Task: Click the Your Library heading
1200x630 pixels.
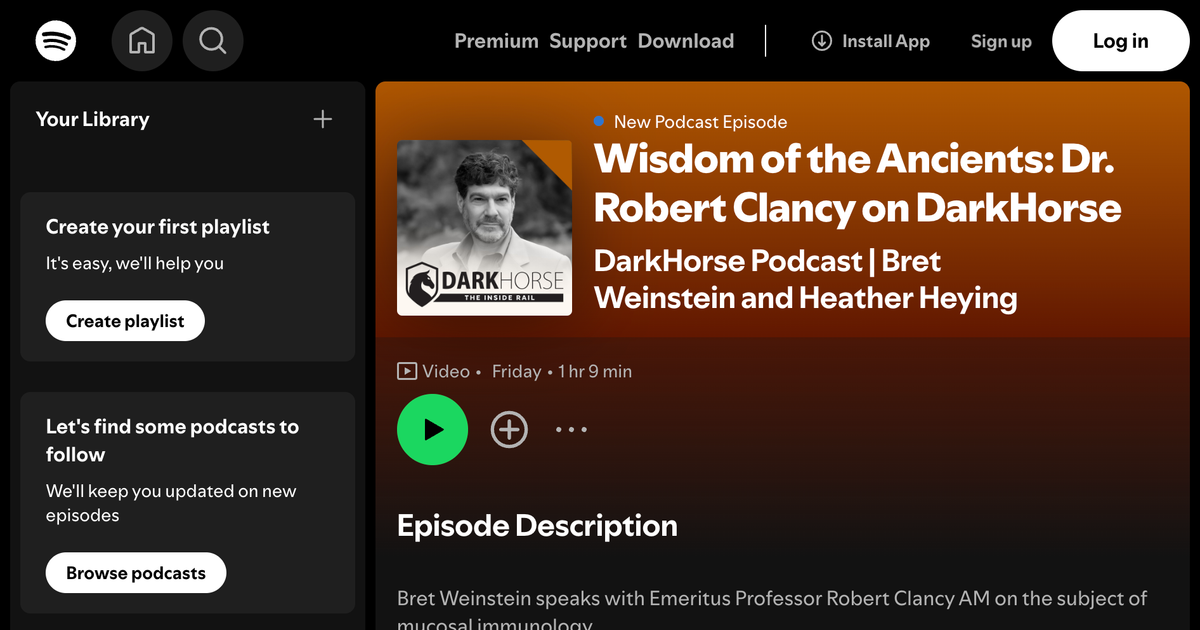Action: 92,119
